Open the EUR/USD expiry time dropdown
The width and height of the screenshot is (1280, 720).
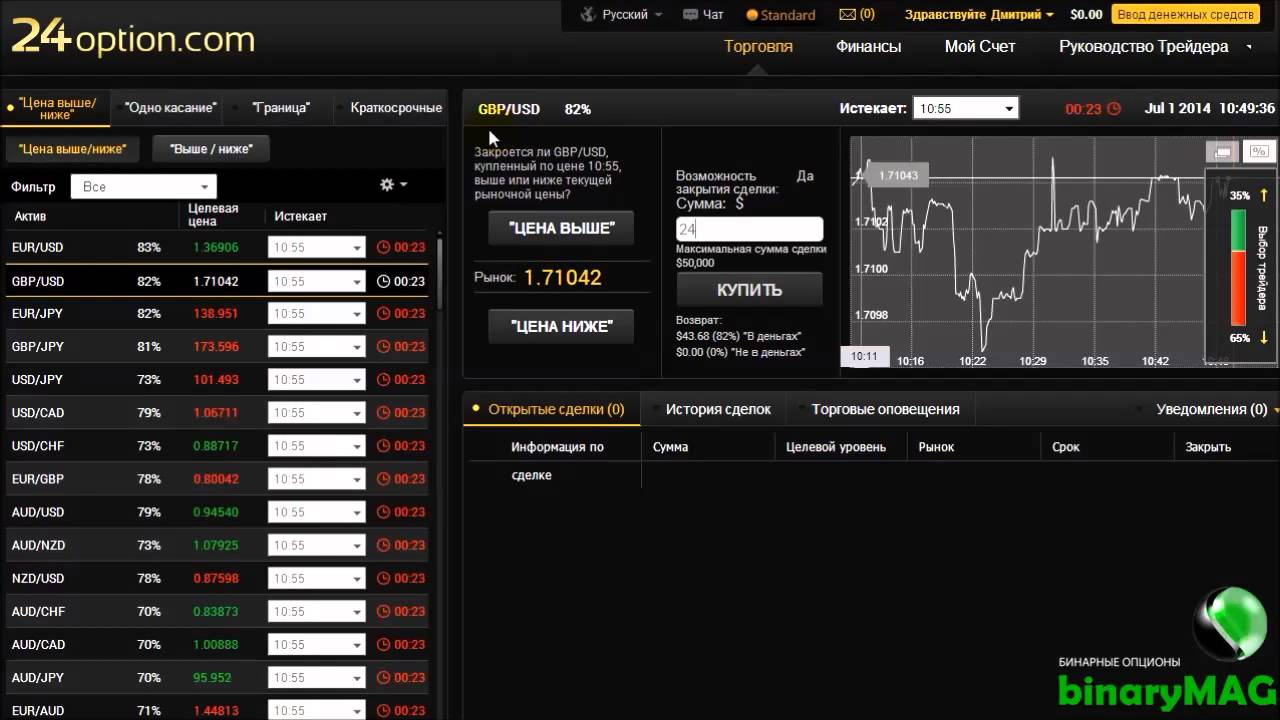pyautogui.click(x=316, y=247)
